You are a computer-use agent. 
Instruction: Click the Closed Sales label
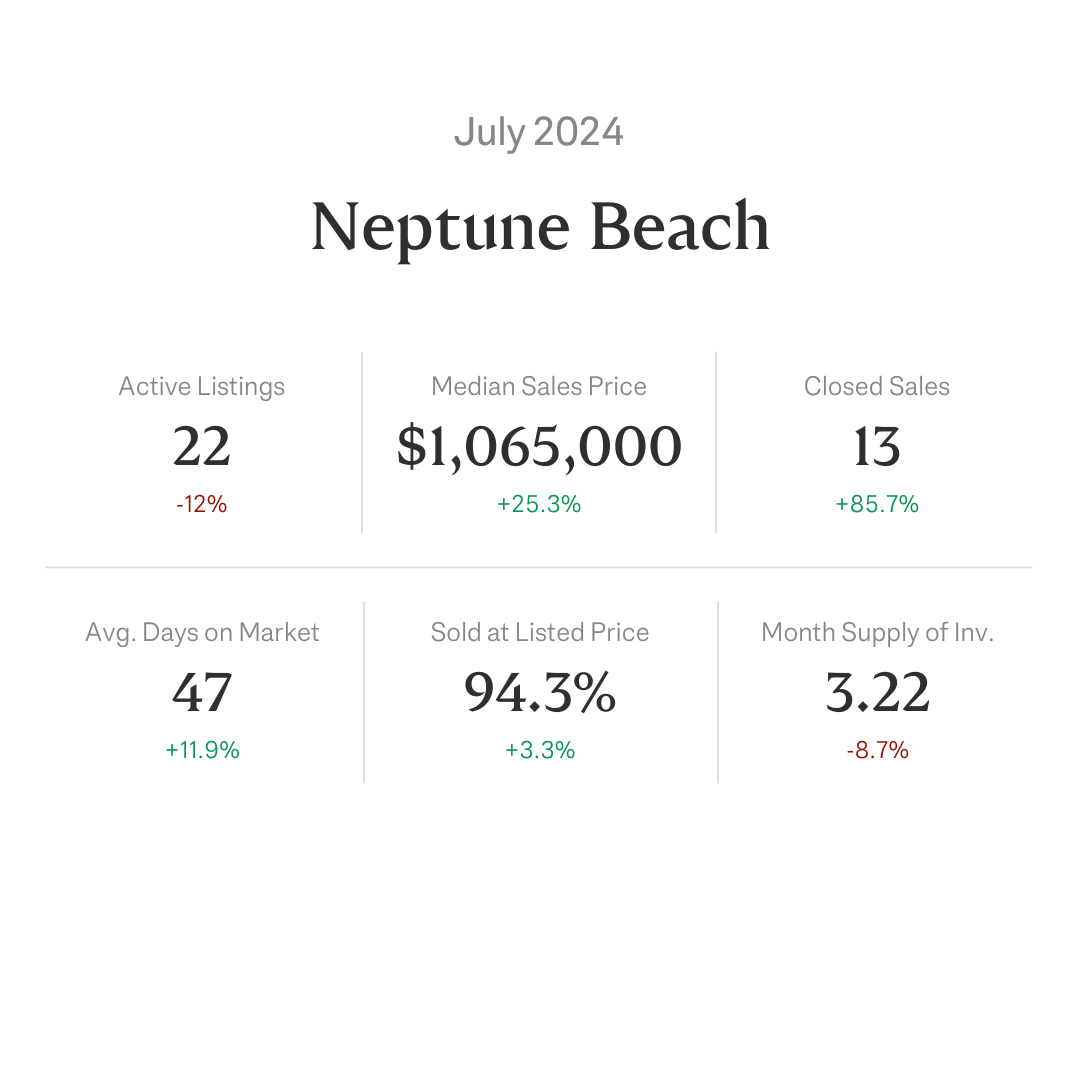click(x=877, y=386)
